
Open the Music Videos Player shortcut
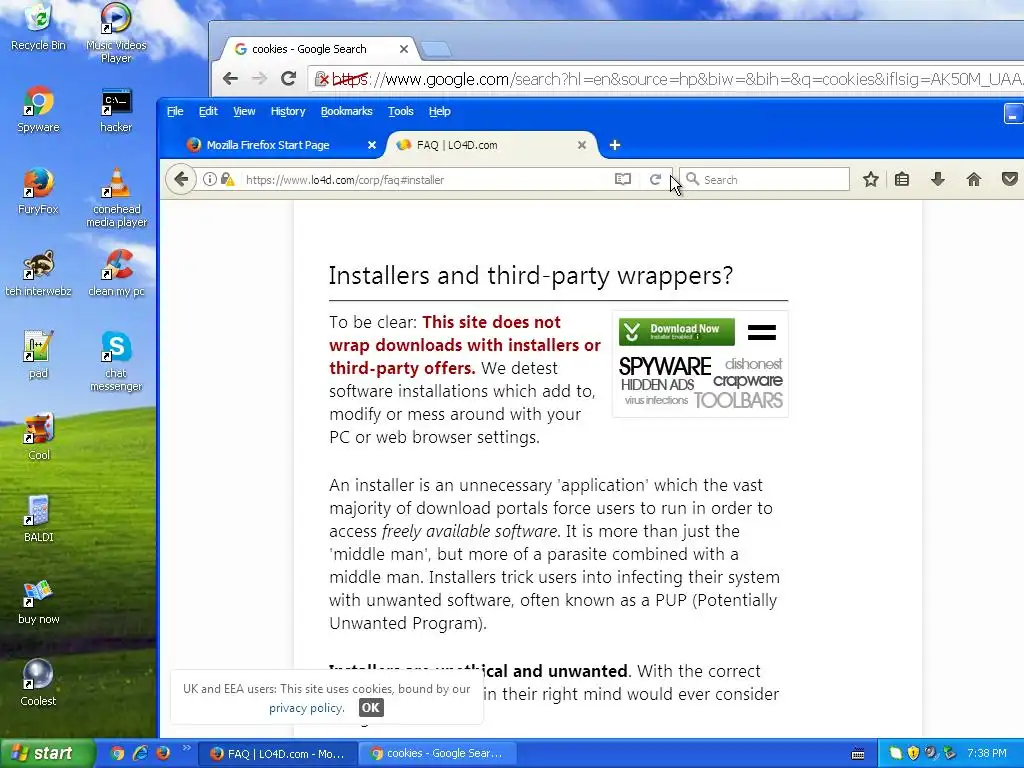pyautogui.click(x=116, y=33)
